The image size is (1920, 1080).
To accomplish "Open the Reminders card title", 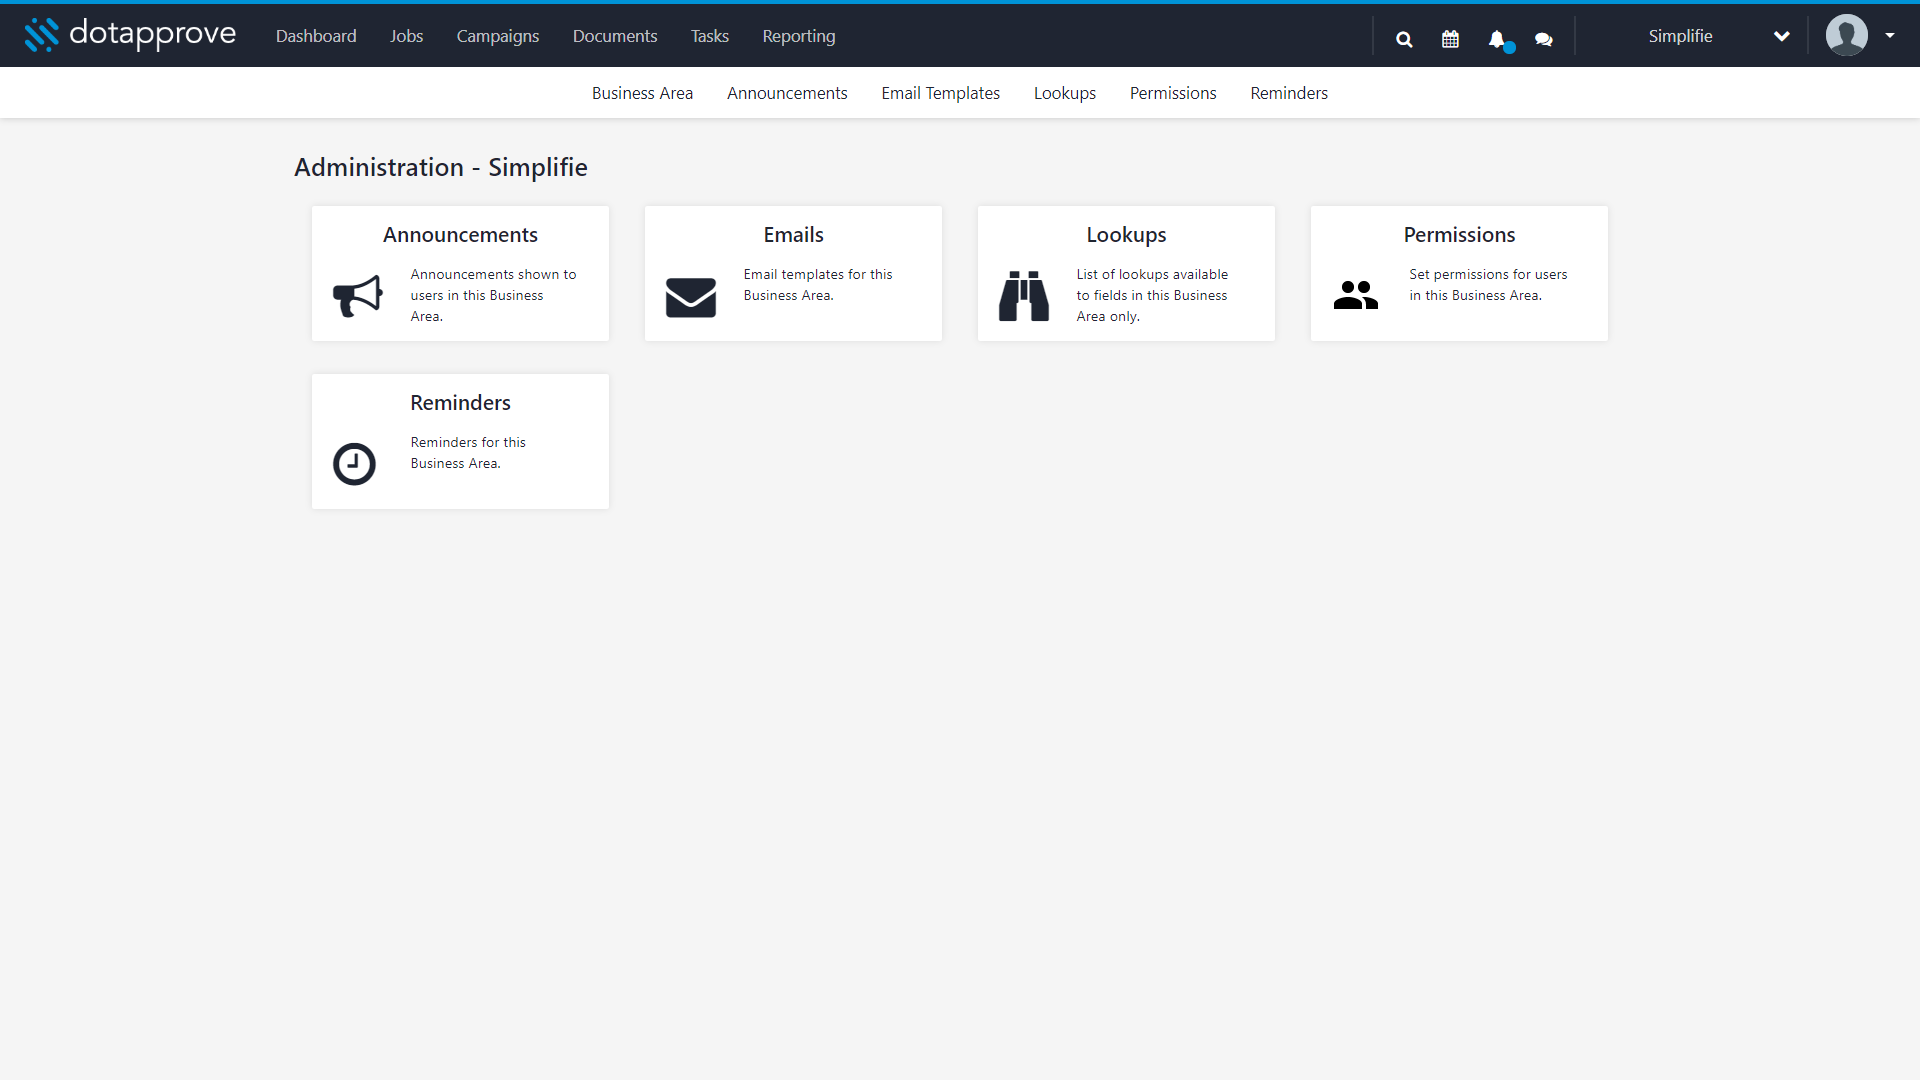I will coord(460,403).
